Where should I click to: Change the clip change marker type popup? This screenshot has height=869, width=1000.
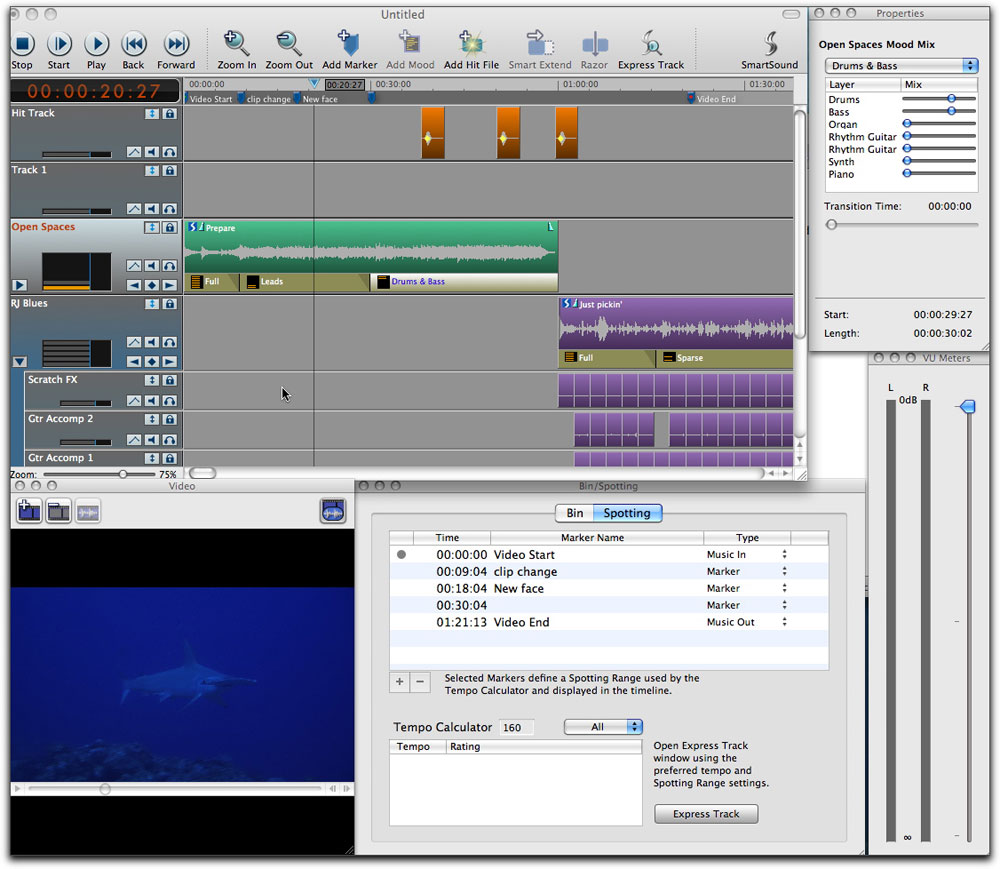784,571
